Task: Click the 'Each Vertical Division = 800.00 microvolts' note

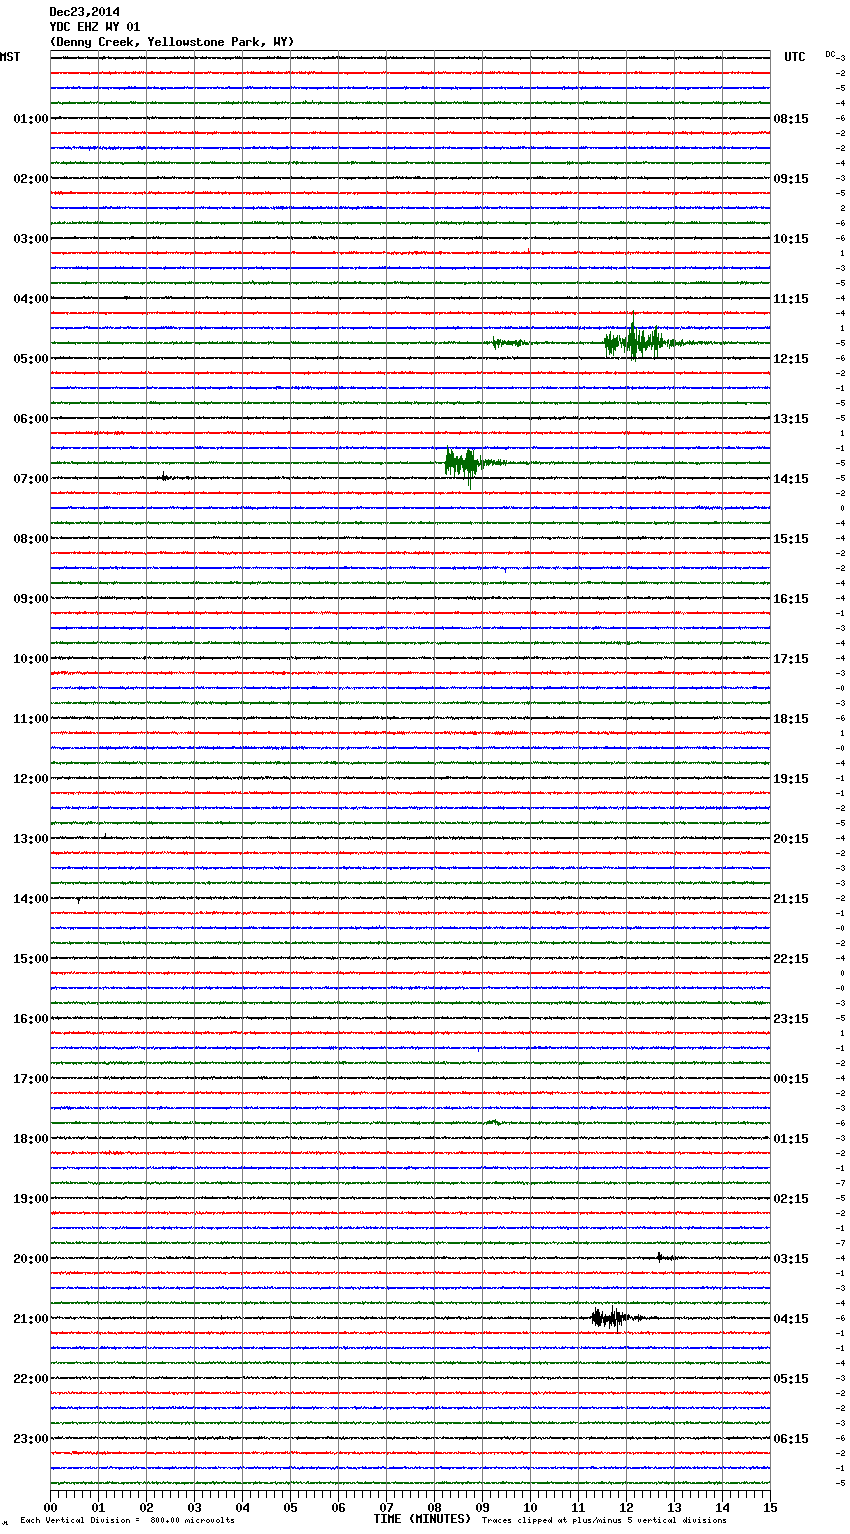Action: click(127, 1521)
